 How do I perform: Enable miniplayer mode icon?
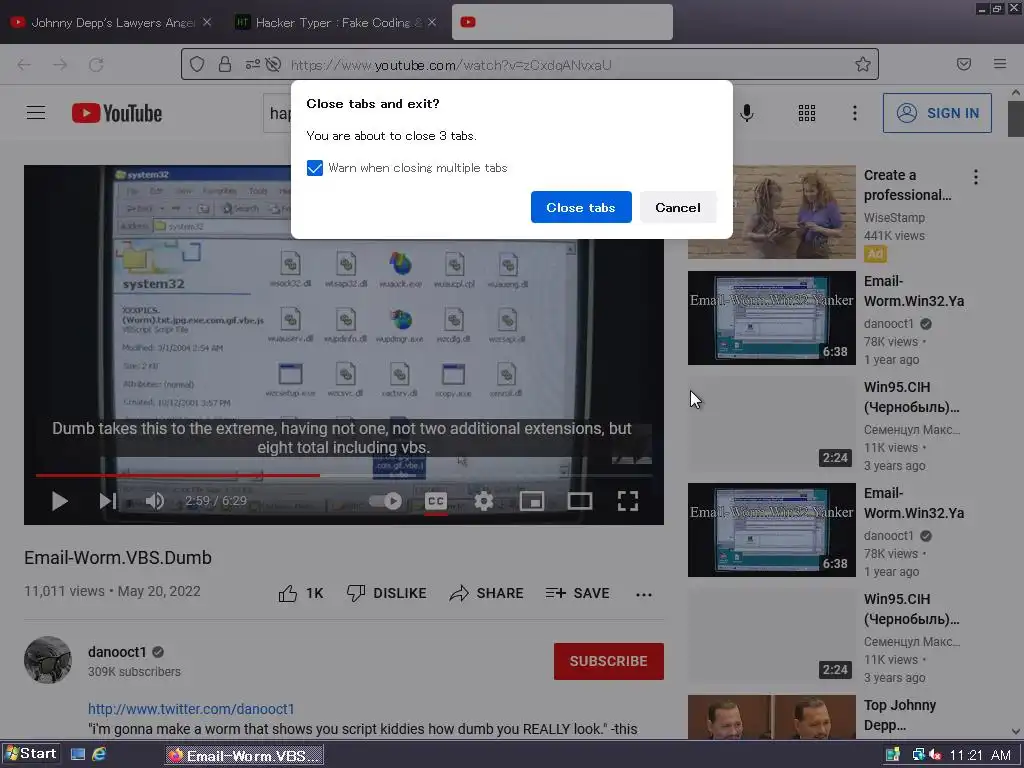pyautogui.click(x=532, y=501)
